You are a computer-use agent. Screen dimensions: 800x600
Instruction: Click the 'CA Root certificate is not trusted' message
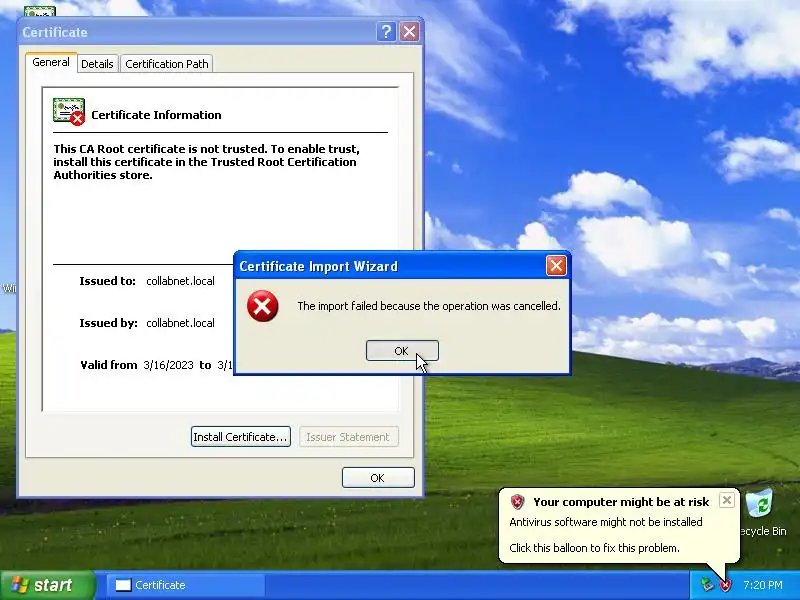(x=206, y=162)
